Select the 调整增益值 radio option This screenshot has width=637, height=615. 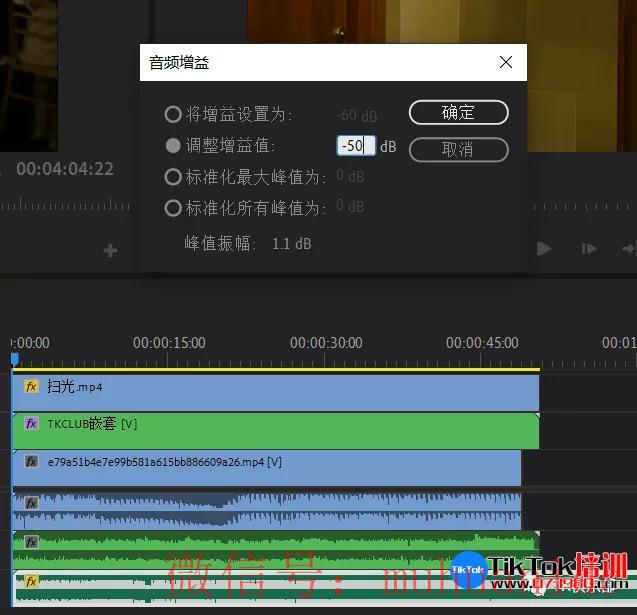point(173,146)
